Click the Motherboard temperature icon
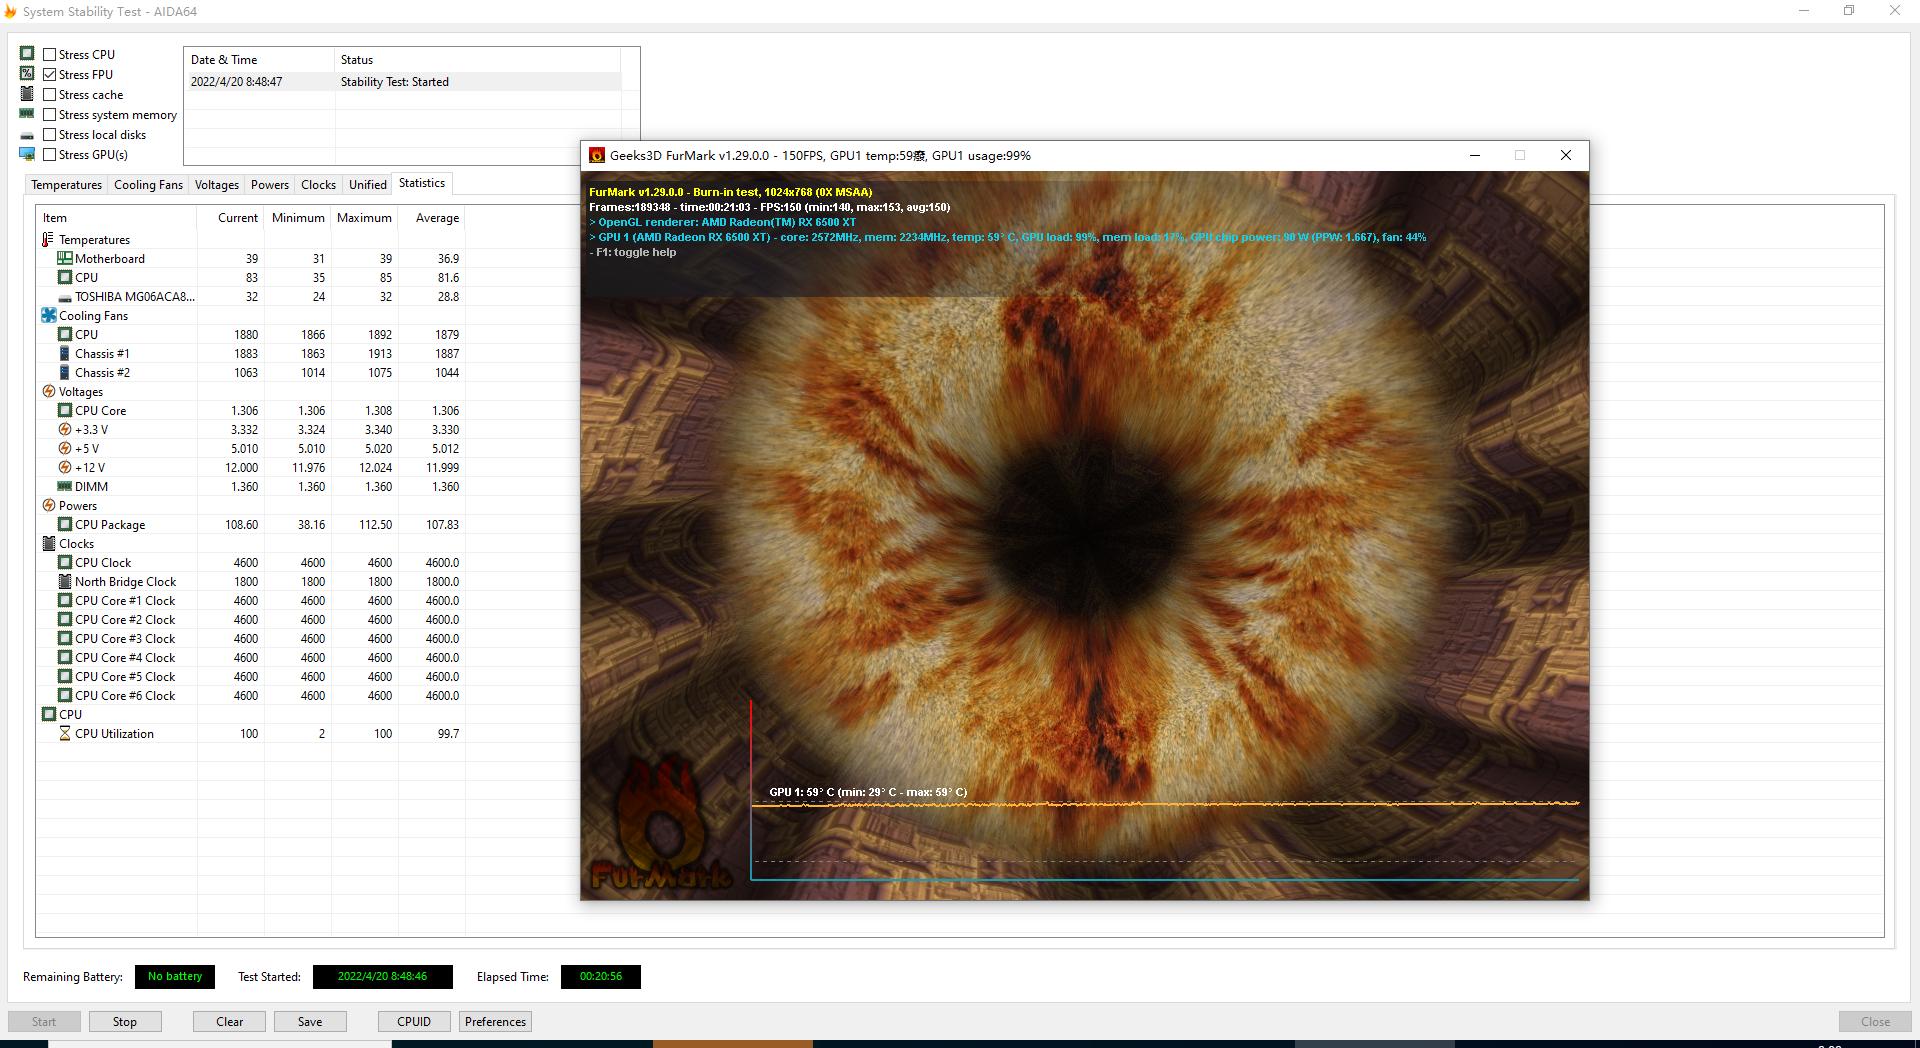The image size is (1920, 1048). tap(65, 259)
